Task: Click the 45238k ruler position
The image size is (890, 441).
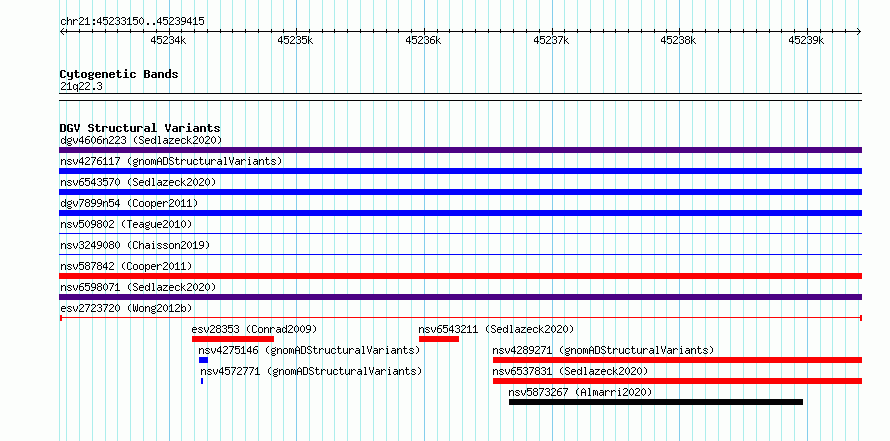Action: pyautogui.click(x=678, y=40)
